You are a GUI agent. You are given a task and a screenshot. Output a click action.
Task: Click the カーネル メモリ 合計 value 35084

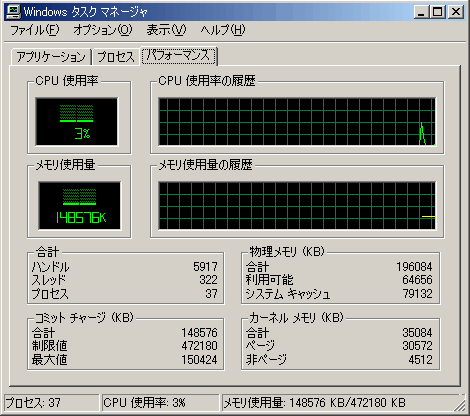tap(417, 333)
